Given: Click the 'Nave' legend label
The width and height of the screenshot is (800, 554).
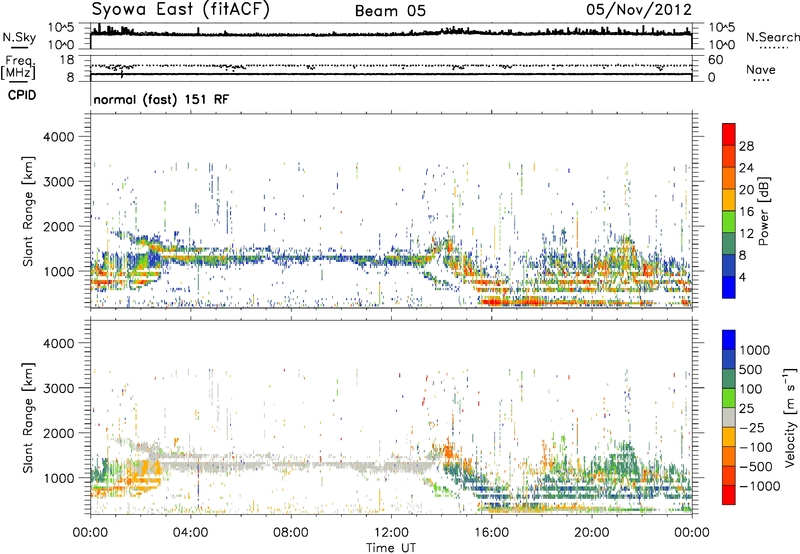Looking at the screenshot, I should coord(761,69).
